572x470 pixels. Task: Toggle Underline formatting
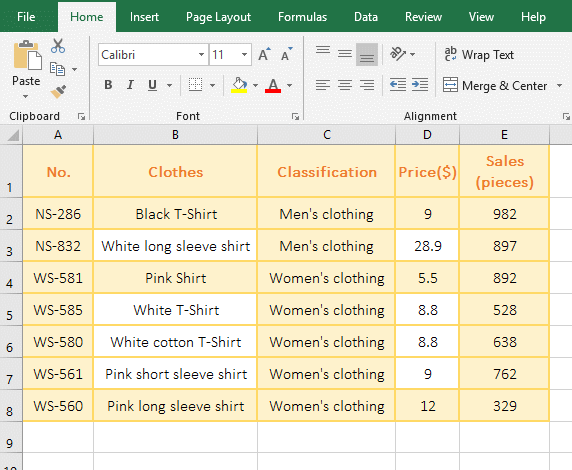coord(152,85)
